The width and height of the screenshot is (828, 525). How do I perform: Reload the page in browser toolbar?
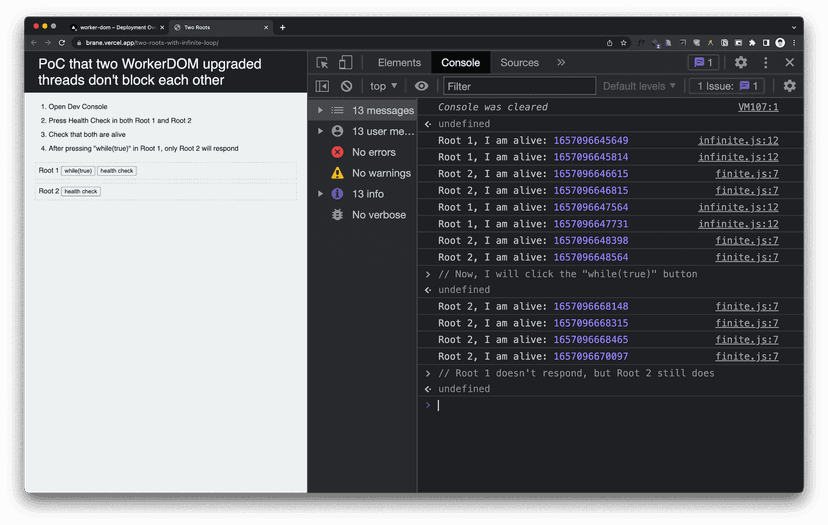[62, 43]
